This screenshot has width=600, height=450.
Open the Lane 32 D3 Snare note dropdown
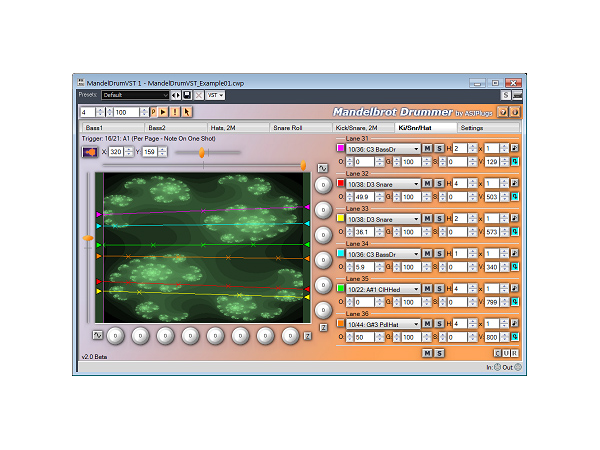click(x=383, y=184)
